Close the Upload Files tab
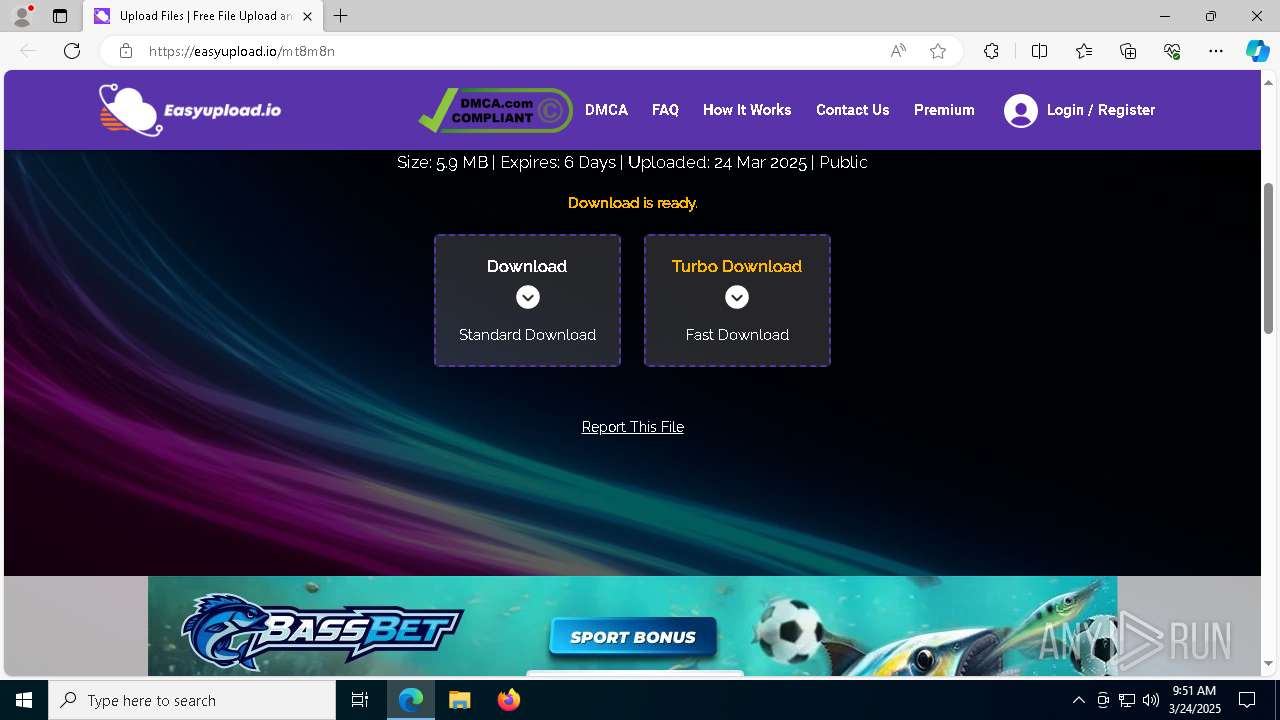This screenshot has width=1280, height=720. (x=307, y=16)
